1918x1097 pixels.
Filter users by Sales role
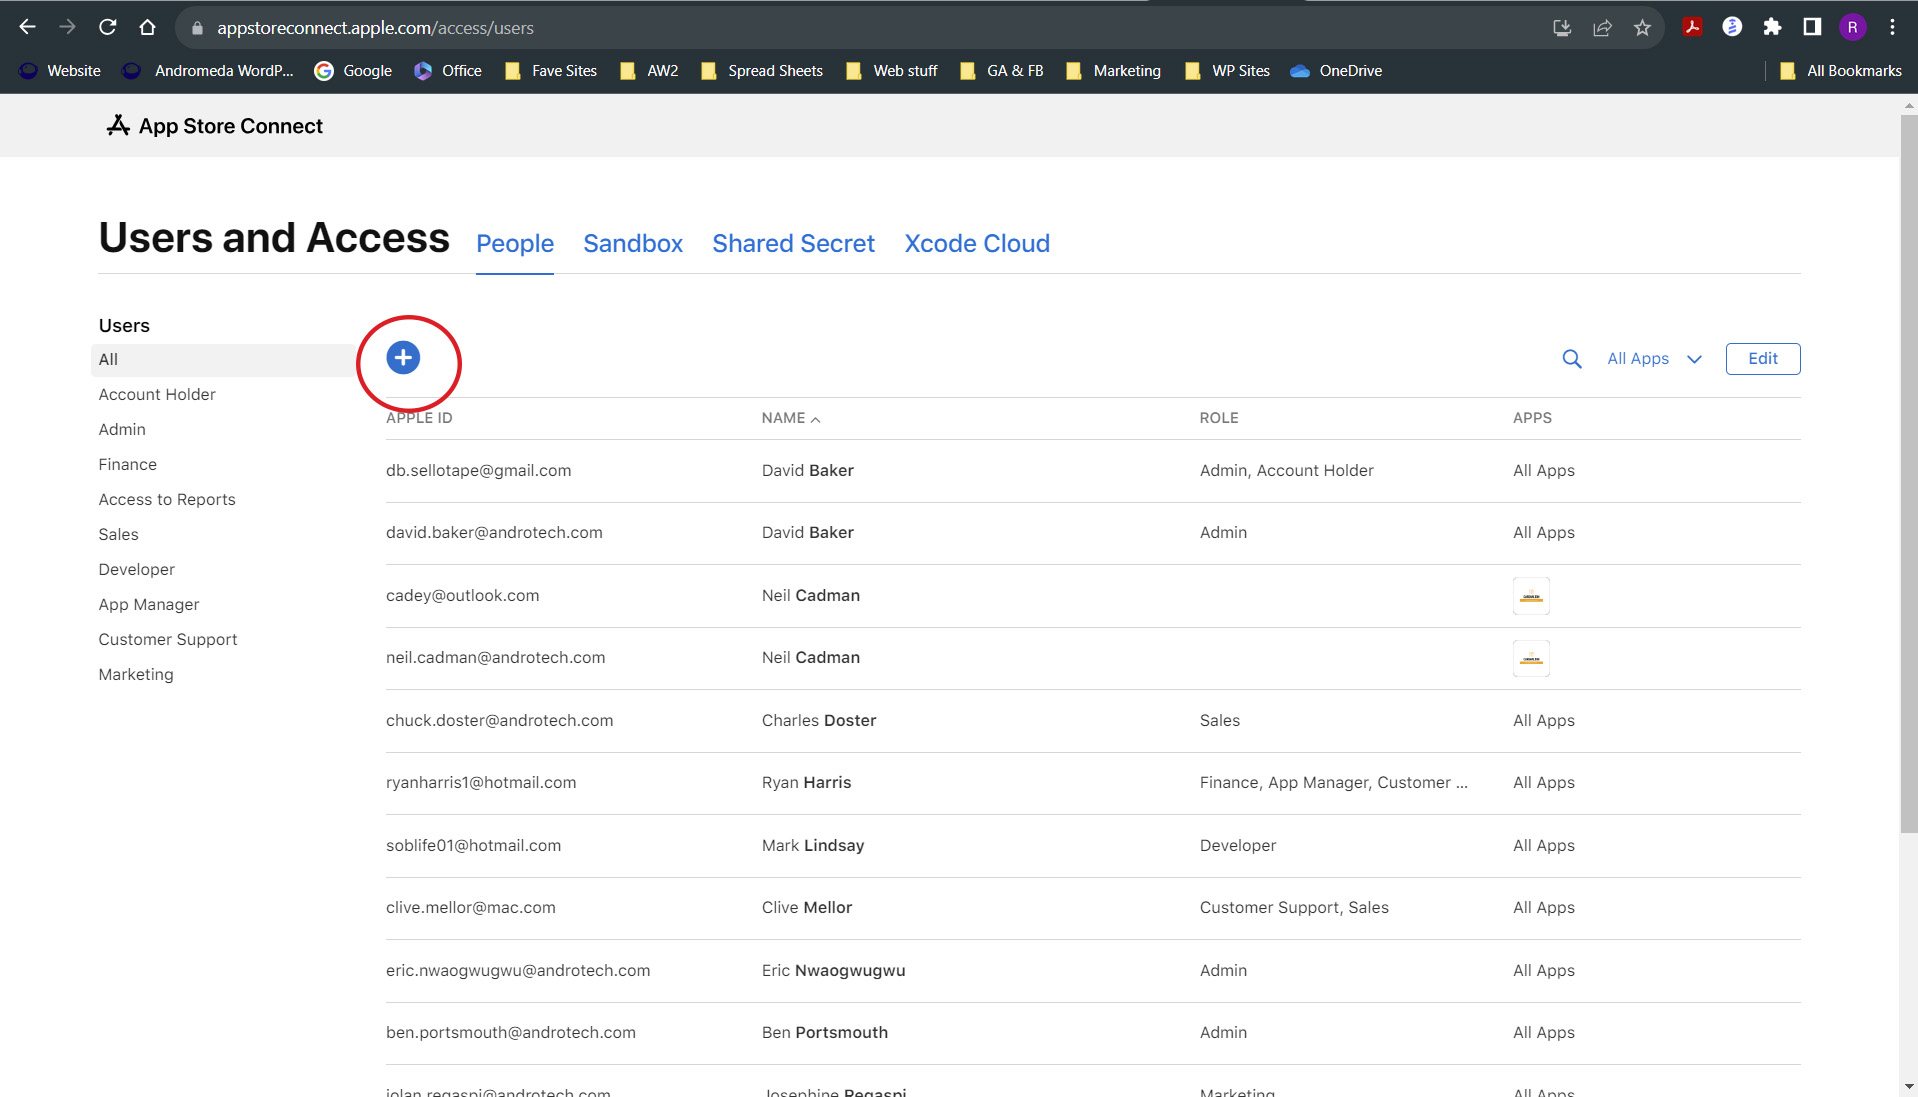(118, 535)
